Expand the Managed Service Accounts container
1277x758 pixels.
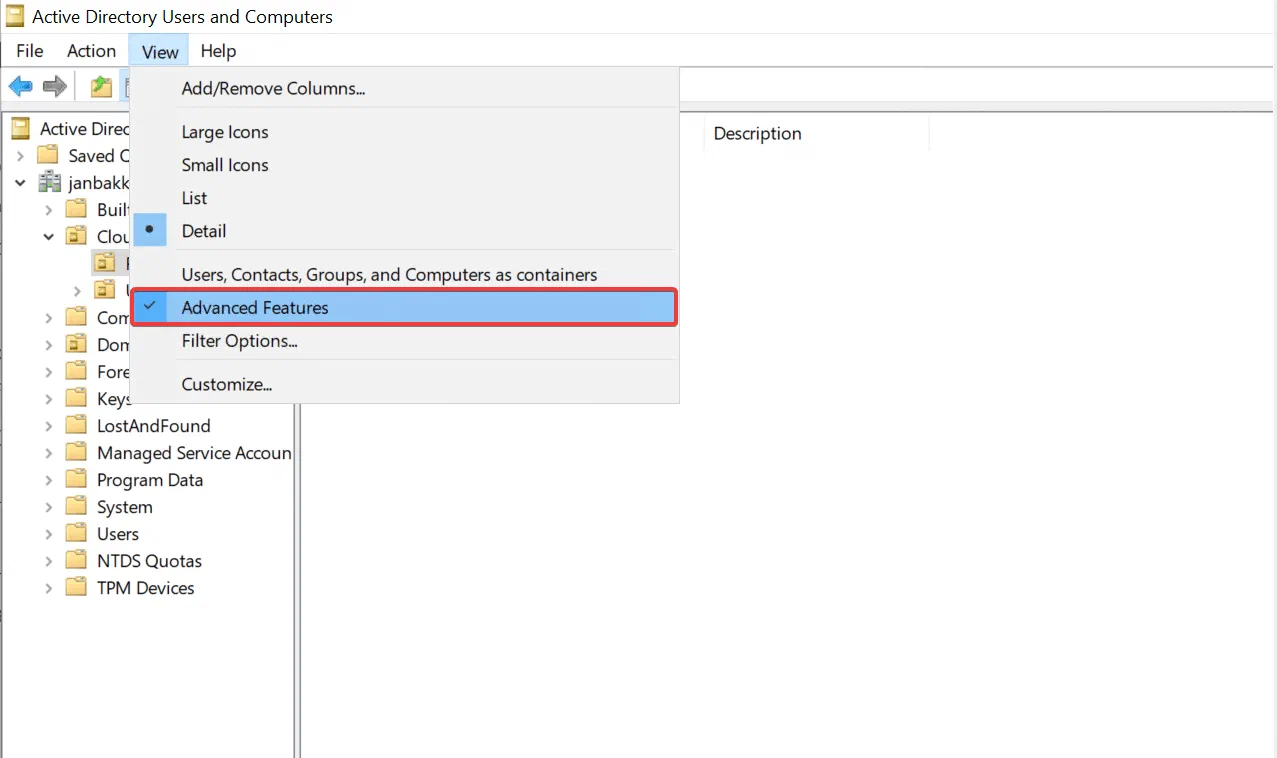coord(48,453)
